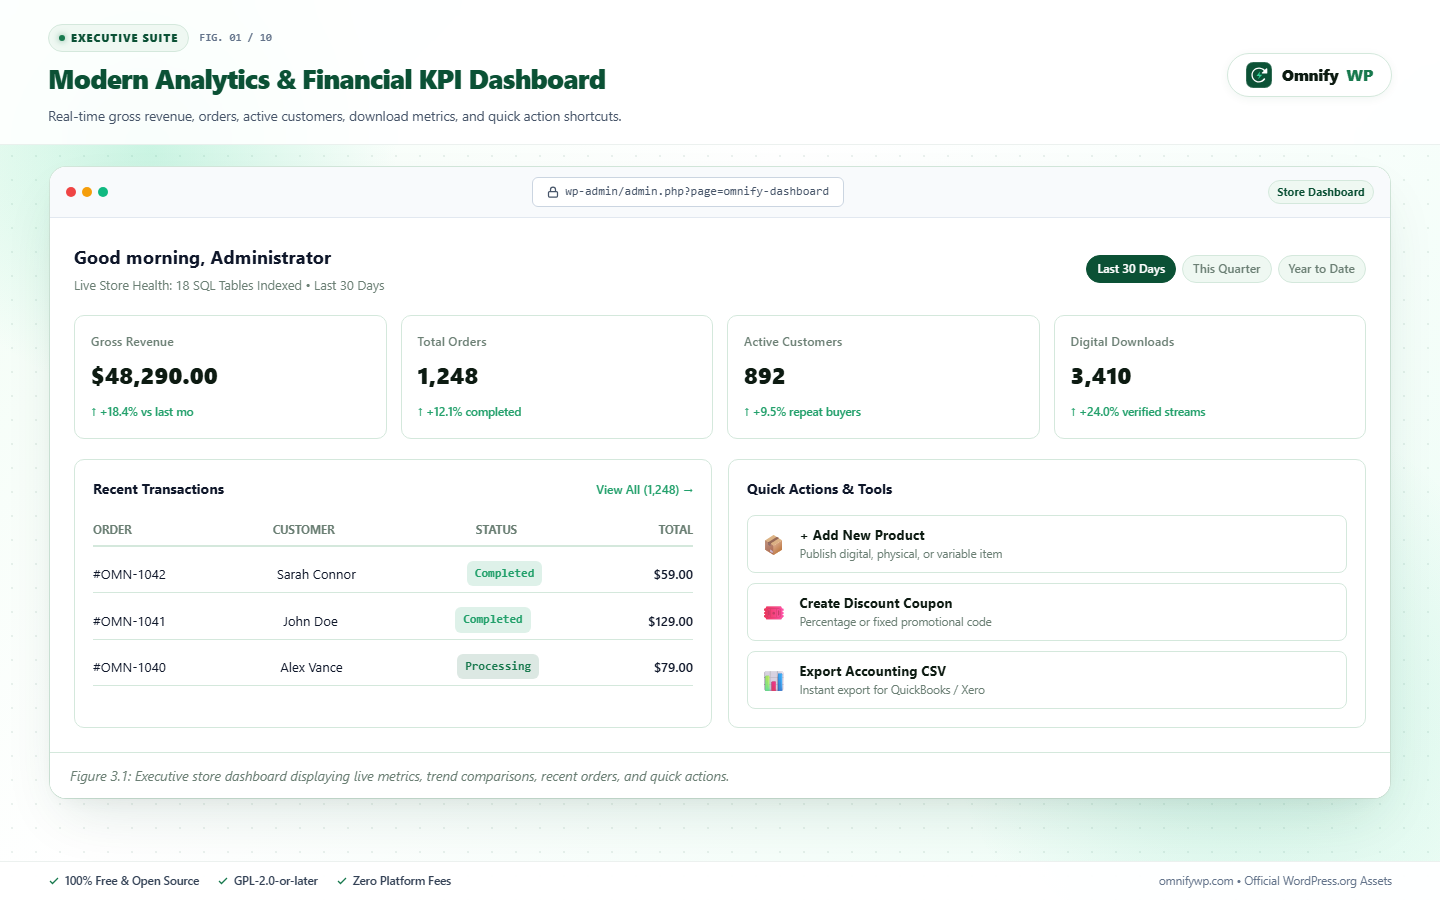Open the Store Dashboard badge
Screen dimensions: 1440x900
click(1321, 192)
